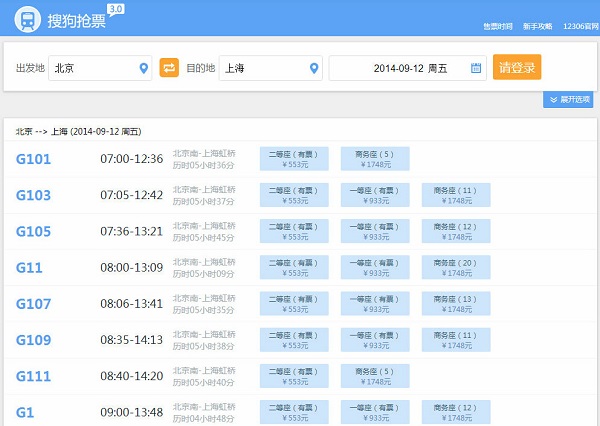Select G103 一等座 ticket for ¥933
The image size is (600, 426).
pyautogui.click(x=375, y=195)
